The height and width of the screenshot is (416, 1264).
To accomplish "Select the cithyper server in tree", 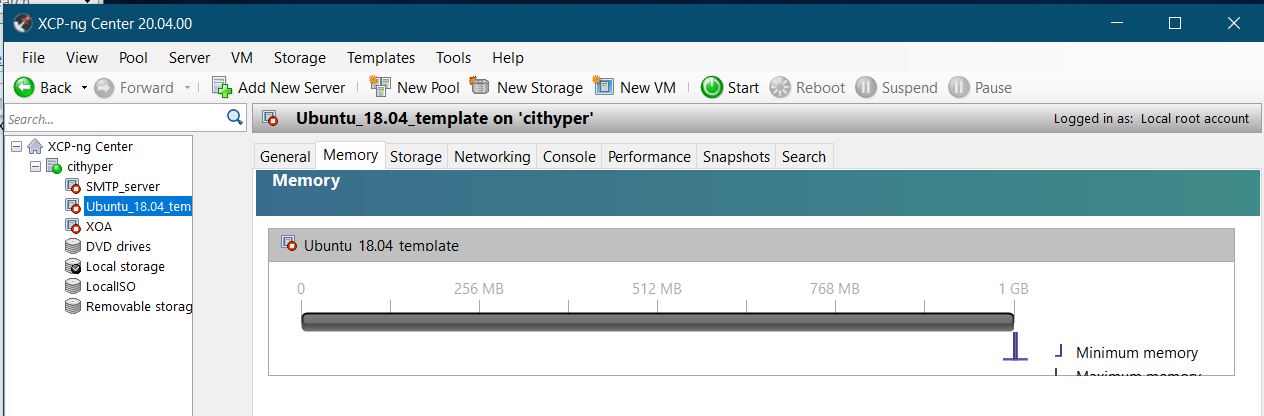I will coord(90,166).
